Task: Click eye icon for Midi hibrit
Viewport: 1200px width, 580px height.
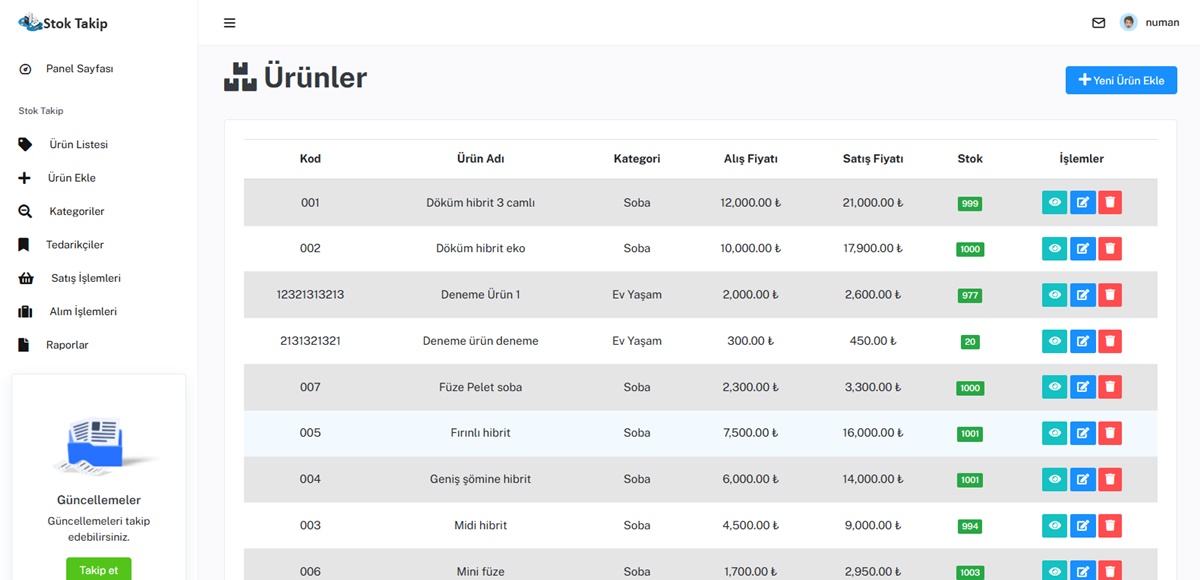Action: point(1054,525)
